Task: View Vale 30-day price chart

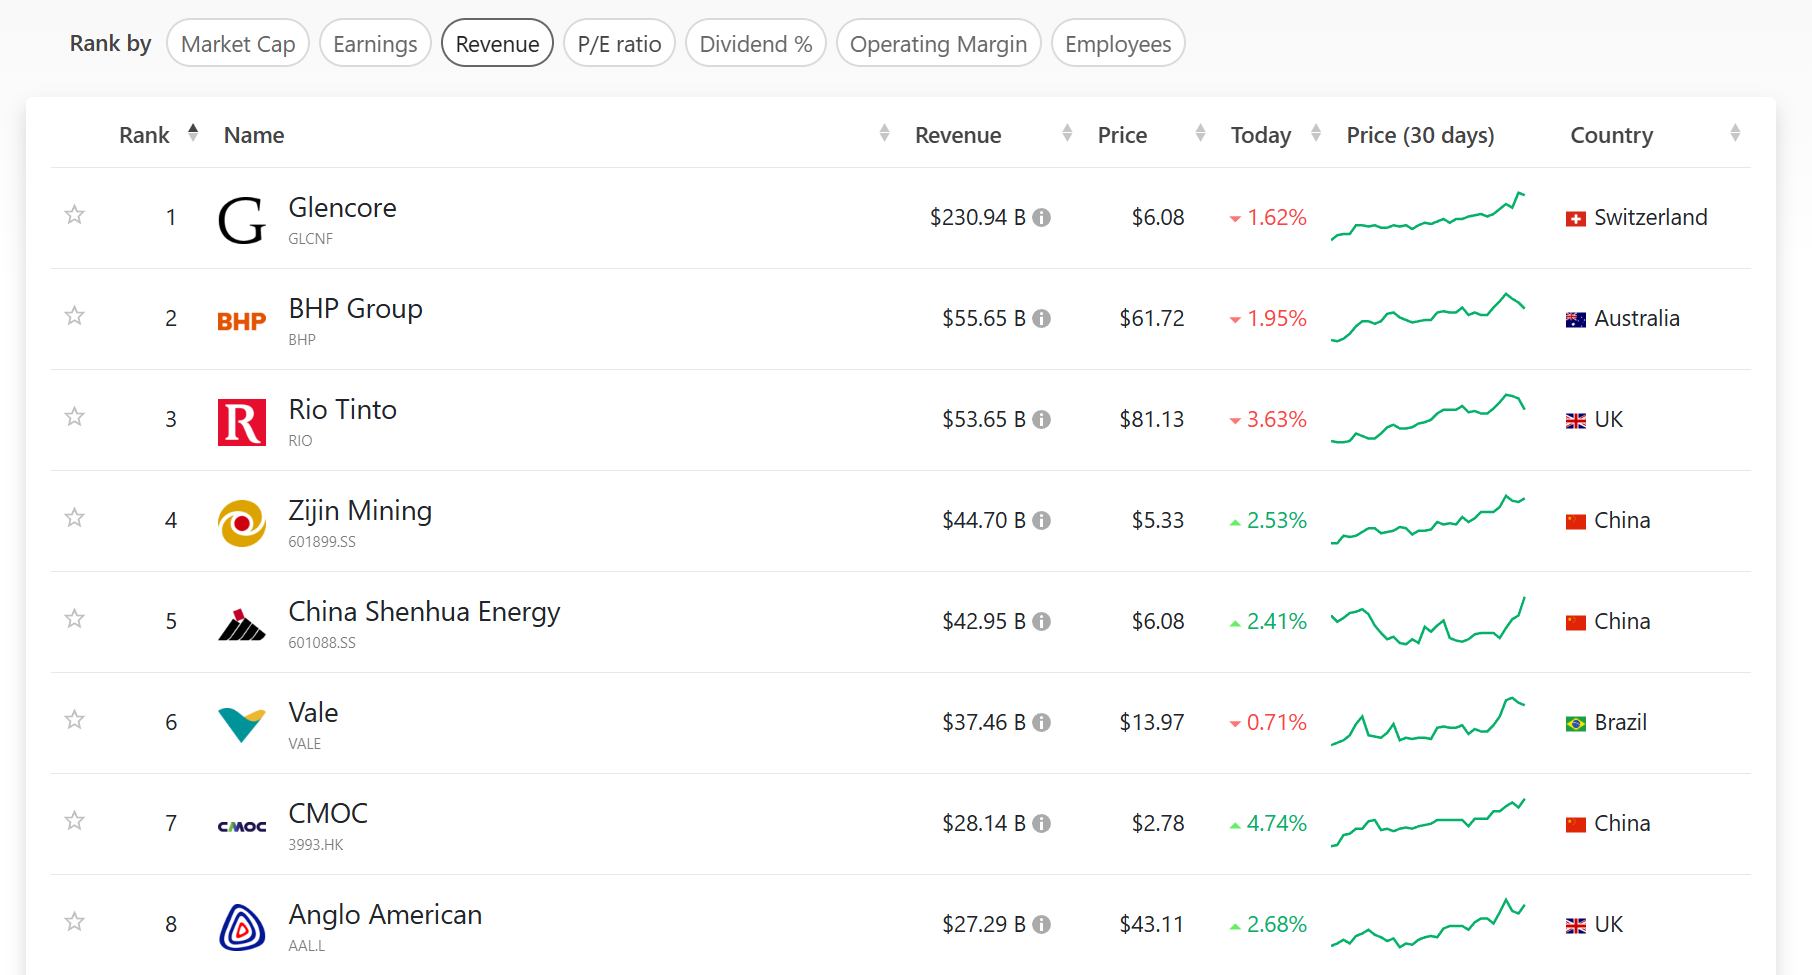Action: coord(1428,722)
